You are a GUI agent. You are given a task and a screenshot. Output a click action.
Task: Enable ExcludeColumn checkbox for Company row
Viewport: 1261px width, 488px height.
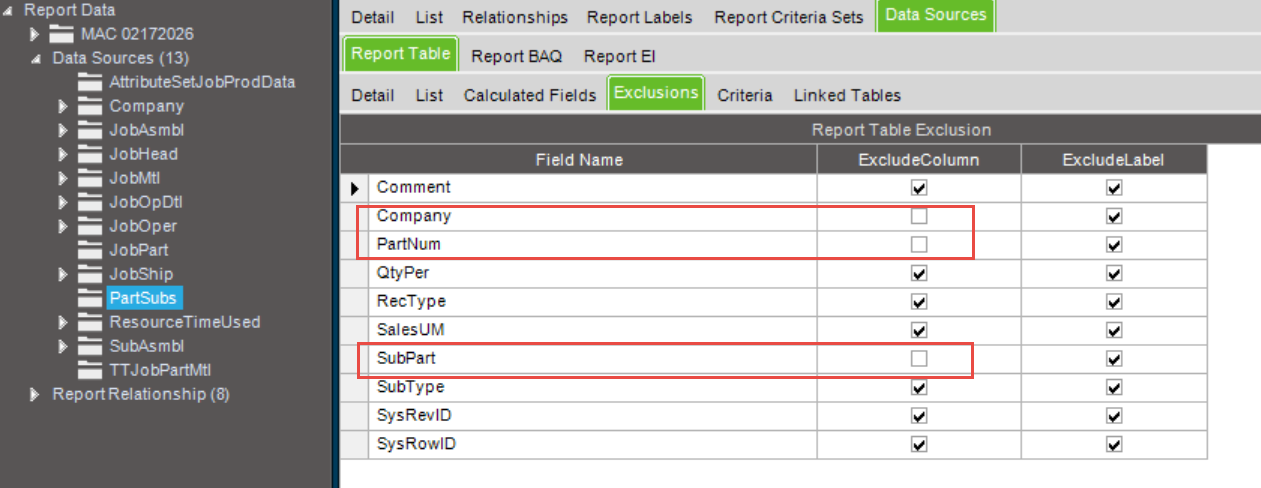[x=919, y=216]
